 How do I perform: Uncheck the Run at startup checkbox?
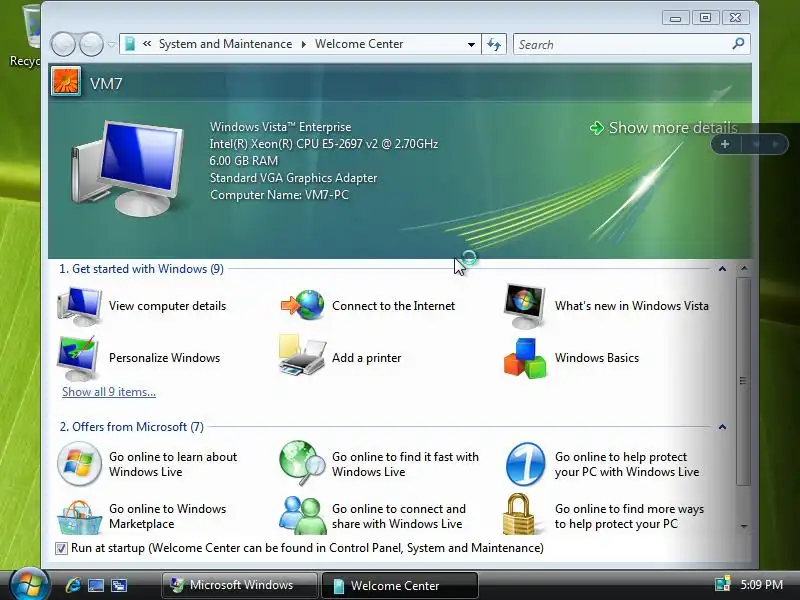point(61,548)
